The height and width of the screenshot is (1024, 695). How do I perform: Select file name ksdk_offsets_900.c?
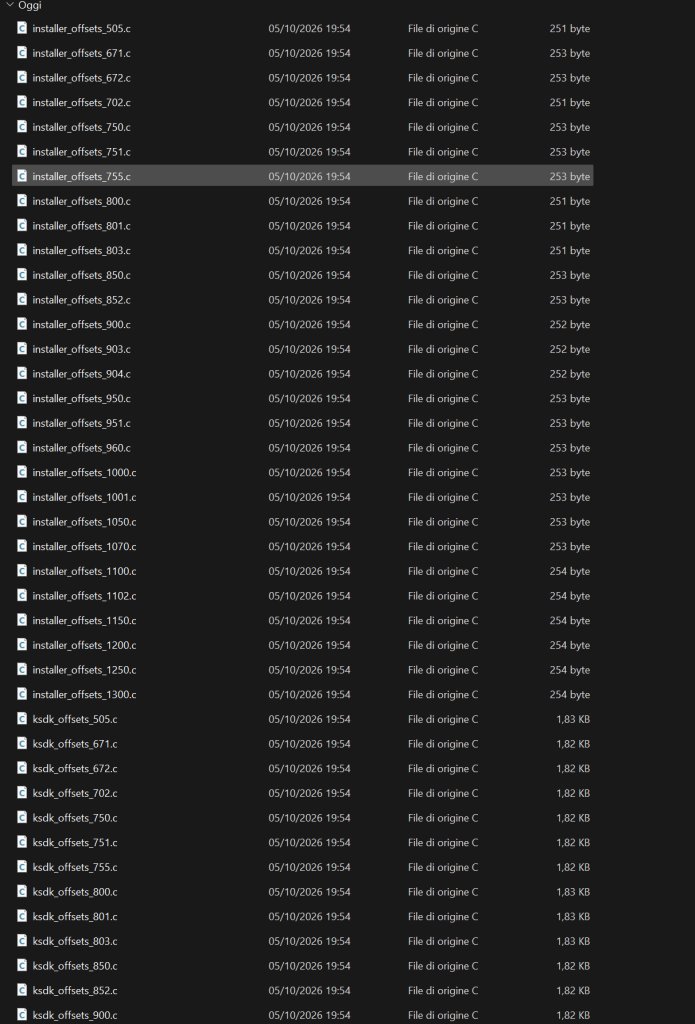coord(75,1015)
